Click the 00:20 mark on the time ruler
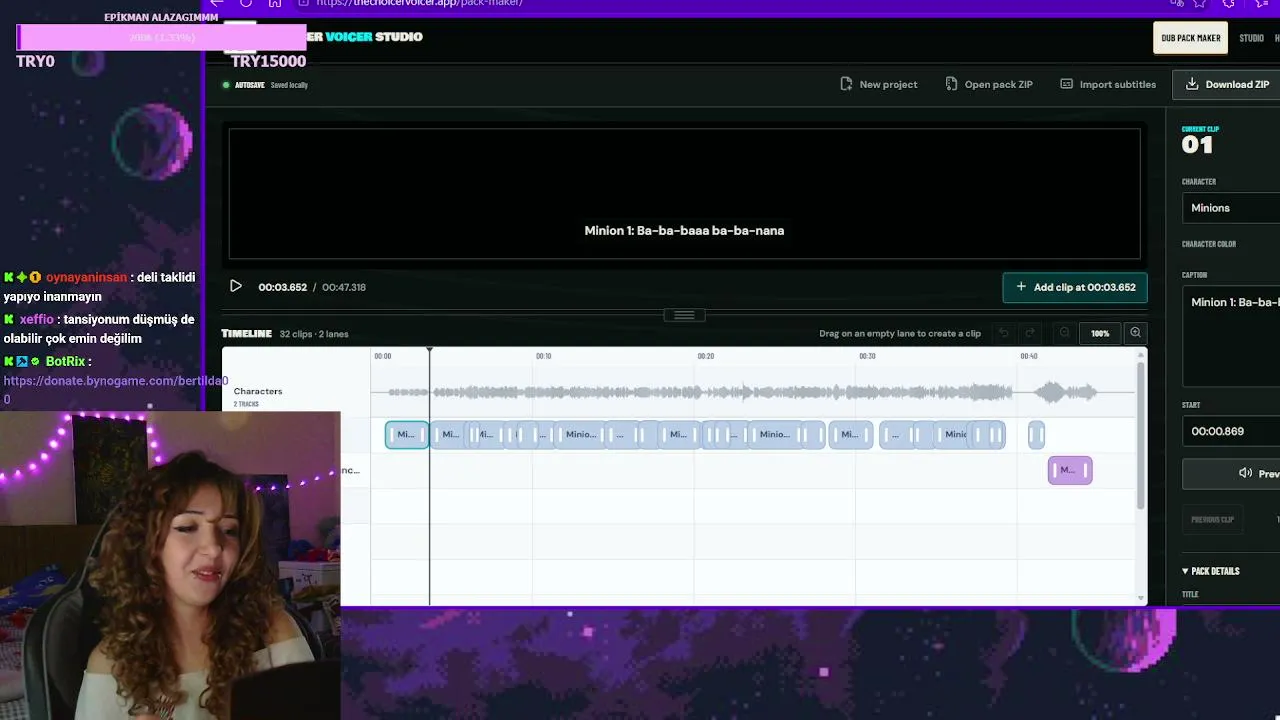The height and width of the screenshot is (720, 1280). 706,356
